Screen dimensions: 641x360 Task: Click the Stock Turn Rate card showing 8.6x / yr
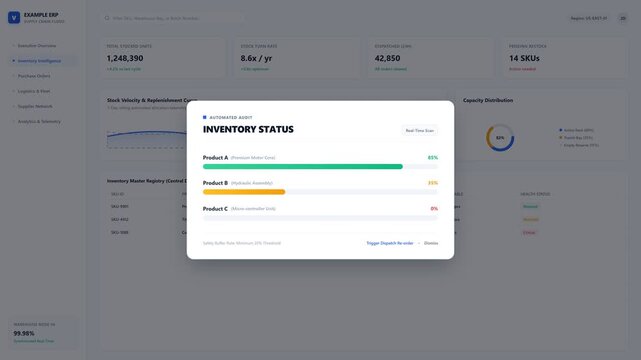297,58
